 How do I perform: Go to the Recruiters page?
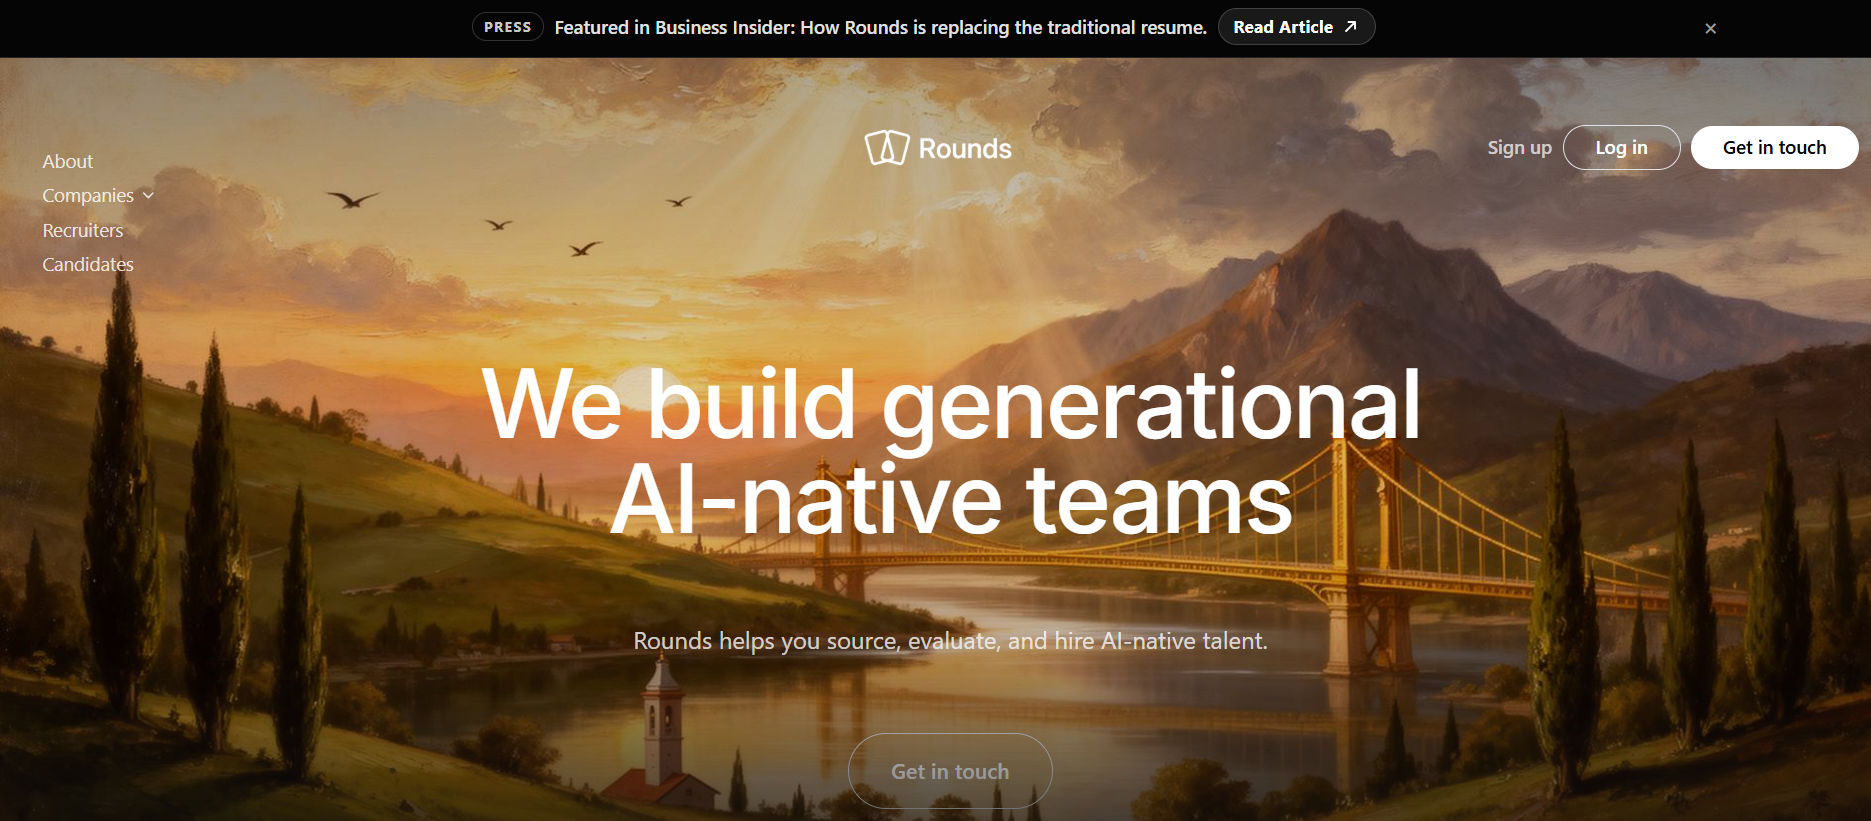tap(83, 230)
